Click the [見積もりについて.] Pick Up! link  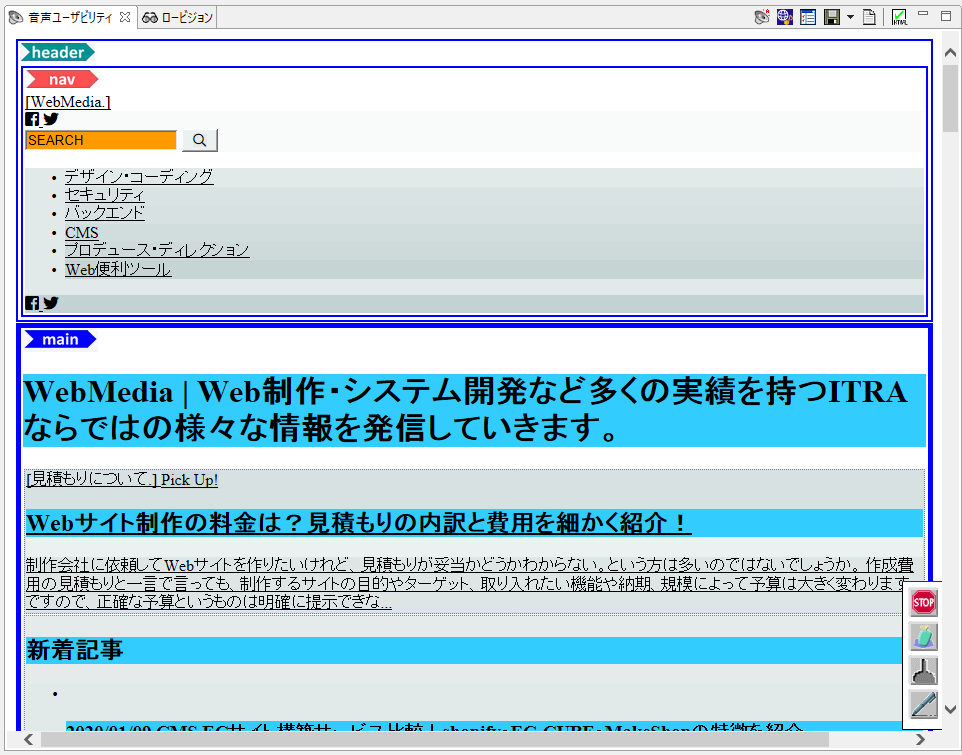coord(122,480)
